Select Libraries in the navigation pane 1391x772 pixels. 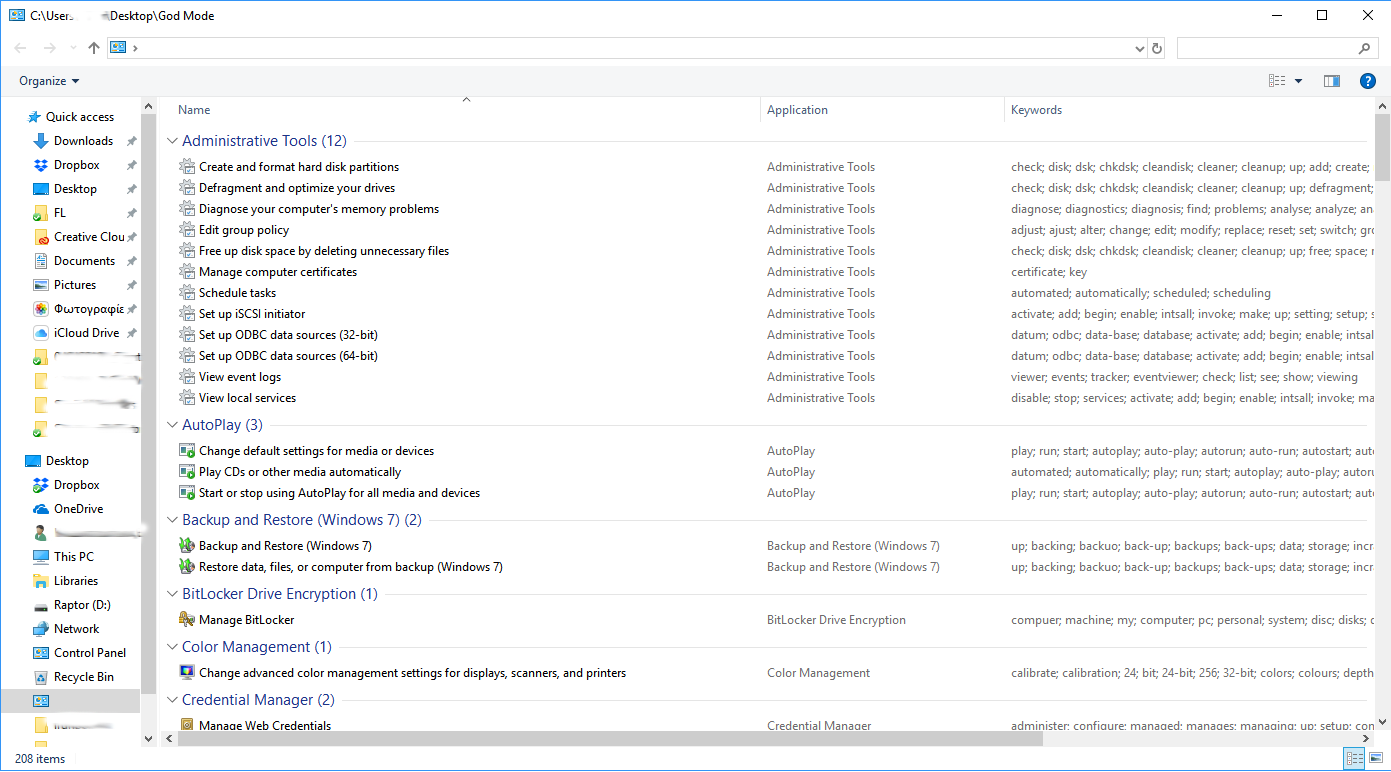(x=76, y=581)
